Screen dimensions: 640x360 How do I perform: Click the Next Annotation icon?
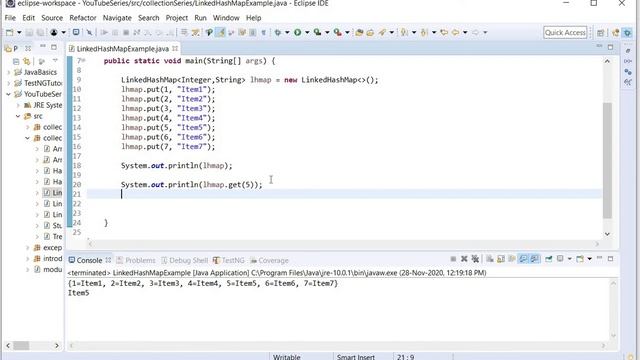404,32
